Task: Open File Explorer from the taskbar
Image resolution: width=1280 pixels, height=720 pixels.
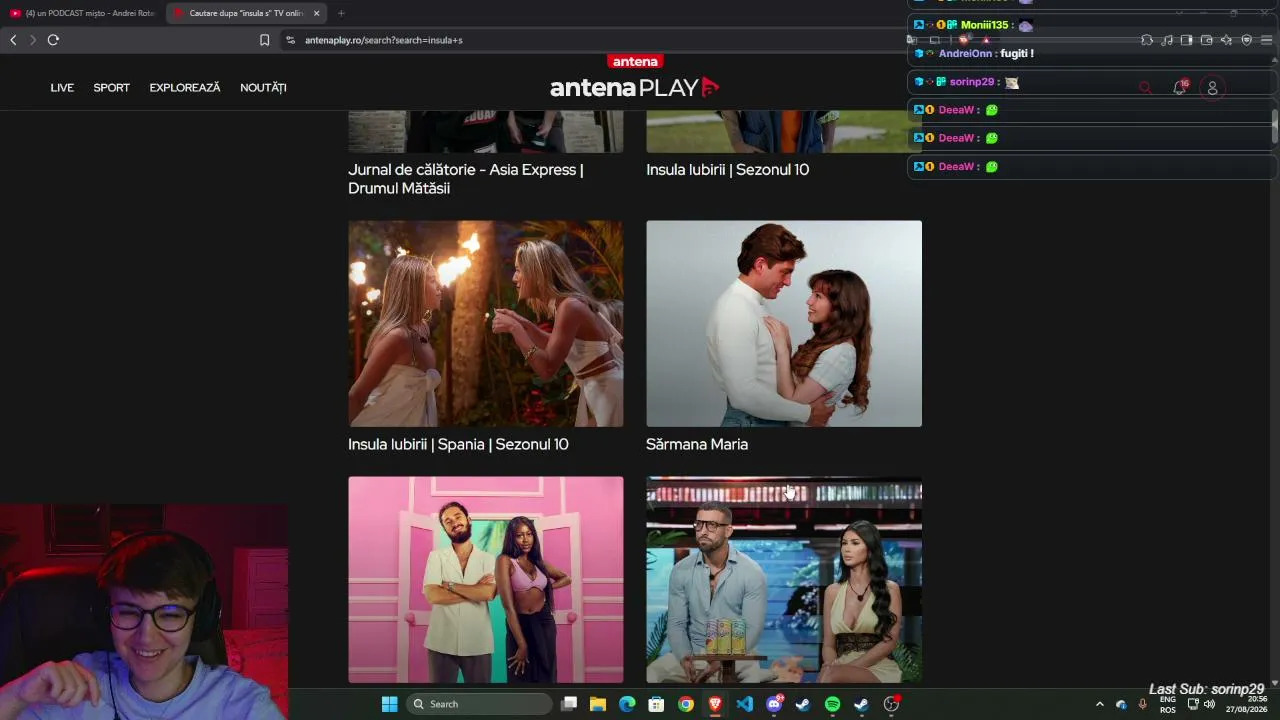Action: [x=598, y=704]
